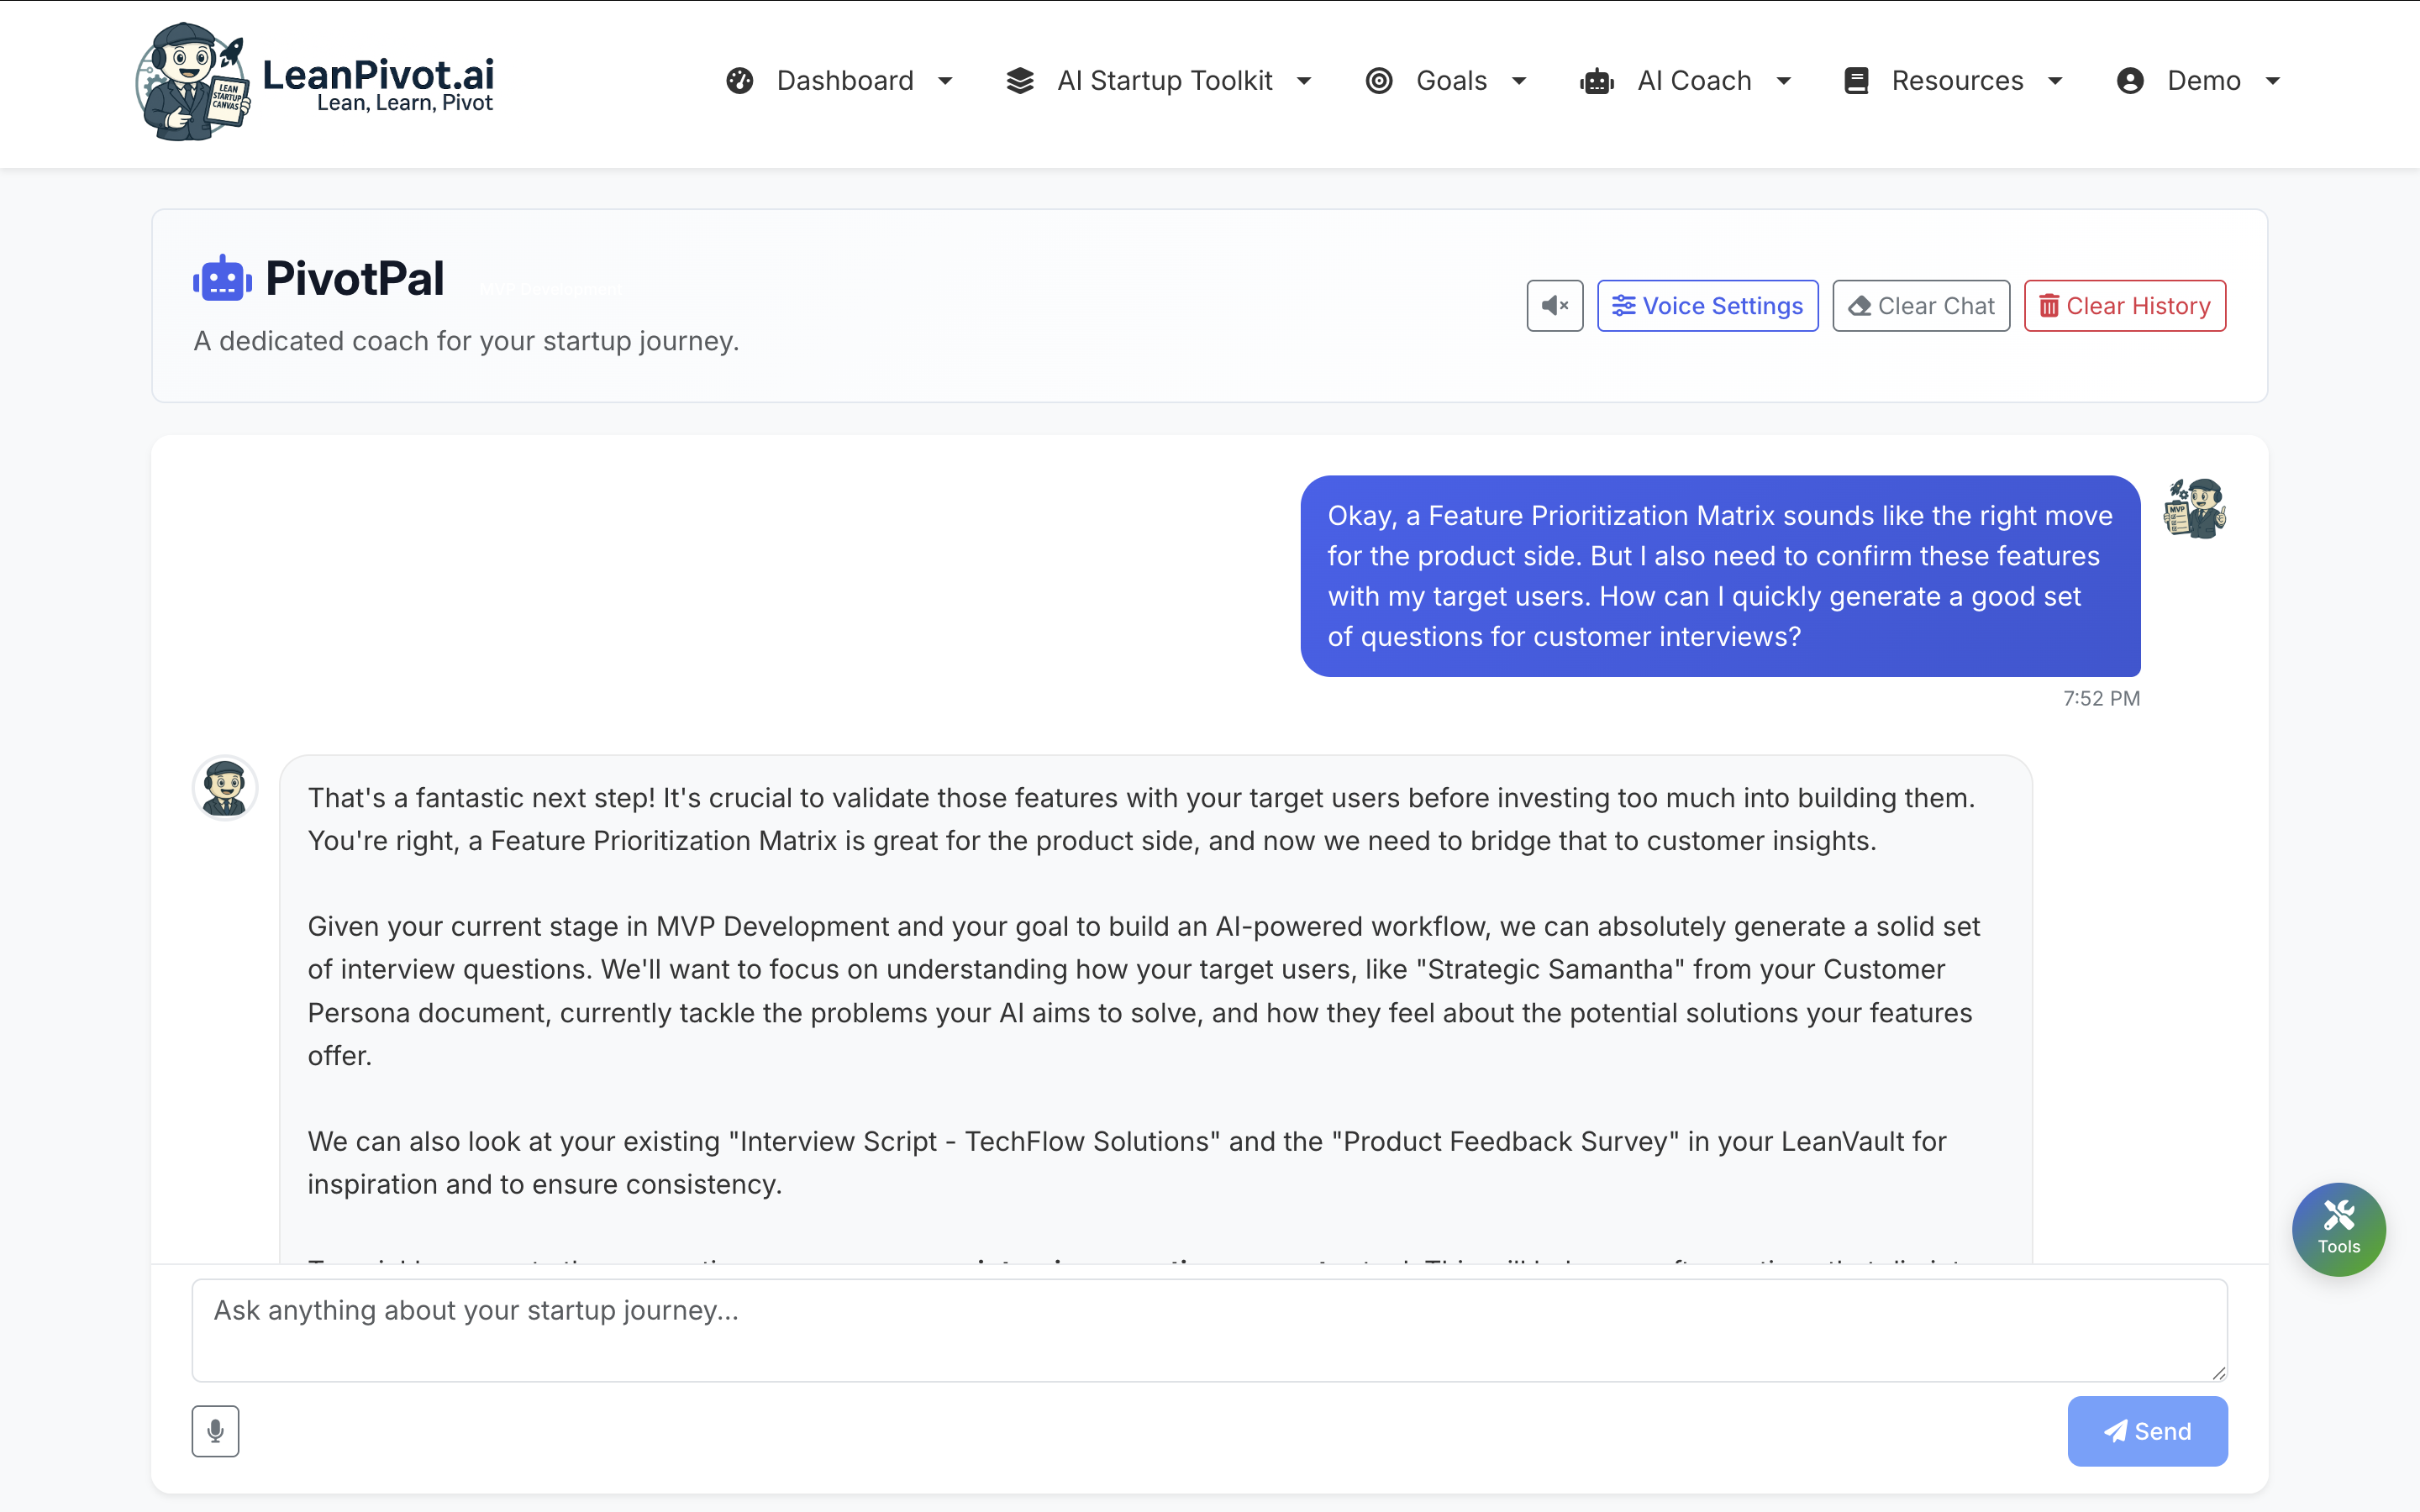The width and height of the screenshot is (2420, 1512).
Task: Activate the microphone input button
Action: (215, 1430)
